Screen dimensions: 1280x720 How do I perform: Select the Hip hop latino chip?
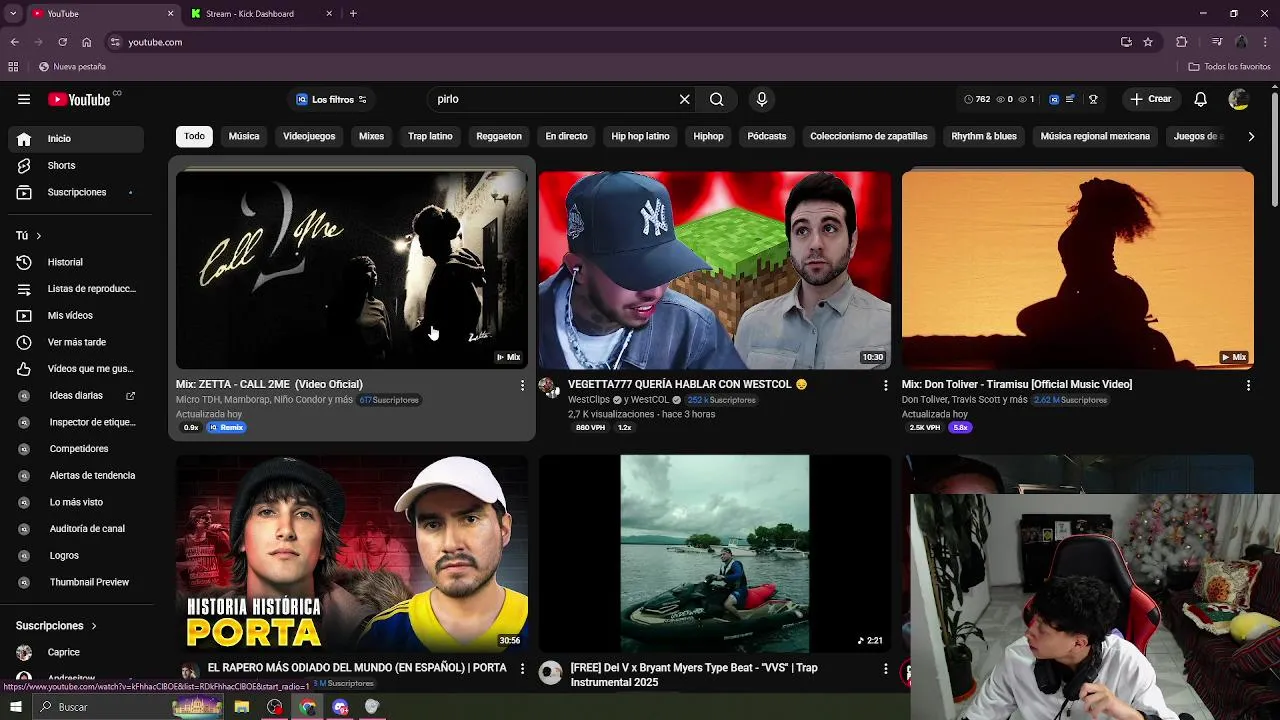pyautogui.click(x=640, y=136)
